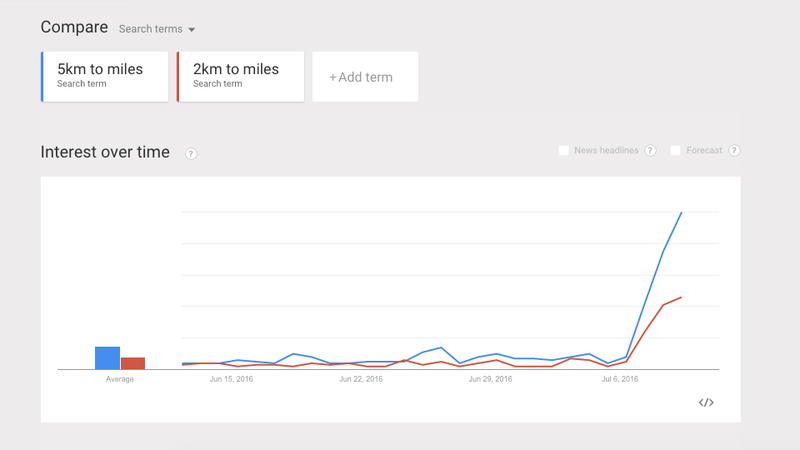Click the Jul 6, 2016 axis label
Image resolution: width=800 pixels, height=450 pixels.
[620, 379]
